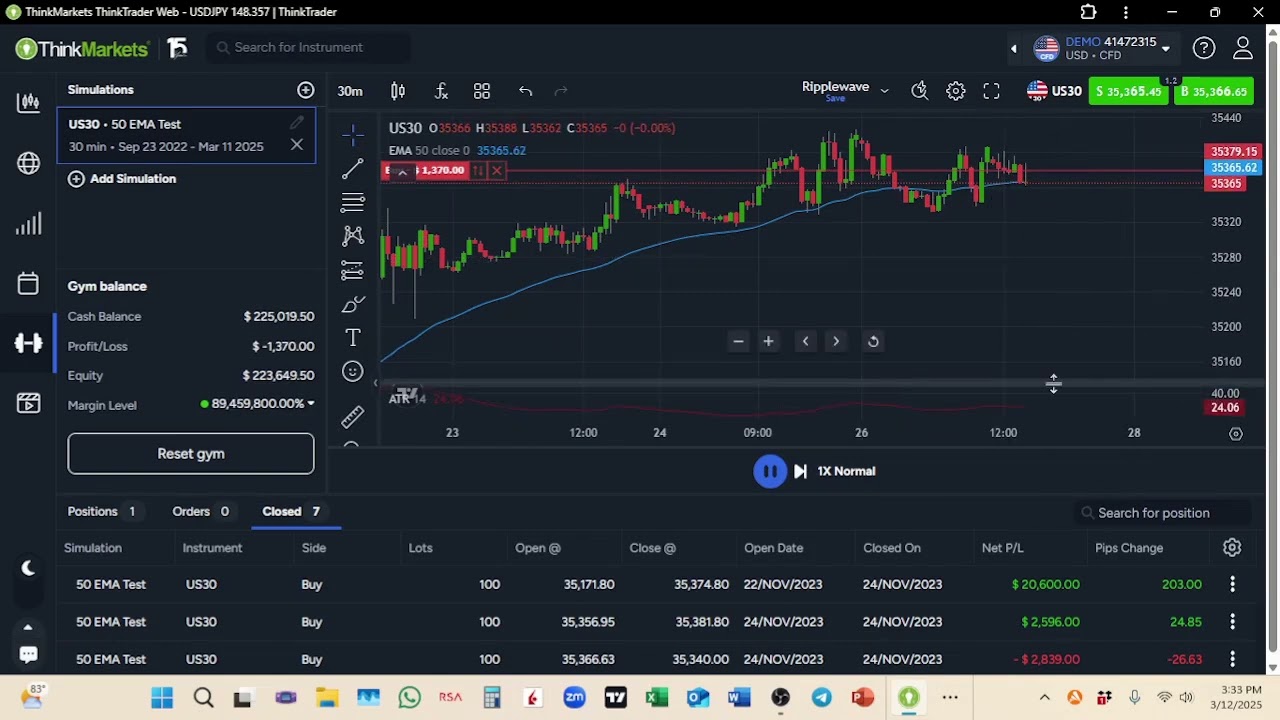Click the Sell 35,365.45 button
Screen dimensions: 1280x720
[1129, 92]
